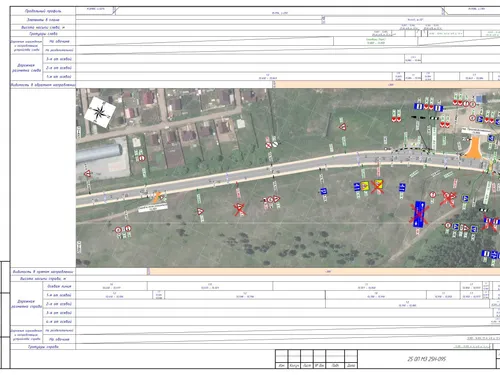This screenshot has height=375, width=500.
Task: Click the compass rose north arrow
Action: [x=99, y=112]
